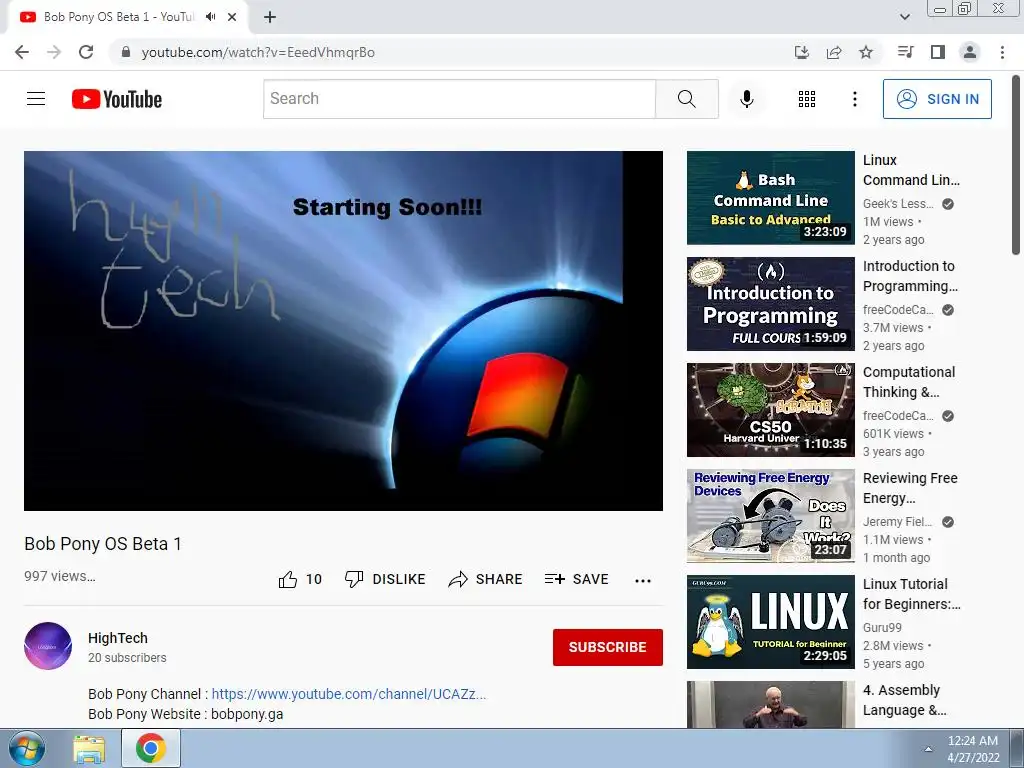Open a new Chrome tab
The width and height of the screenshot is (1024, 768).
(270, 18)
